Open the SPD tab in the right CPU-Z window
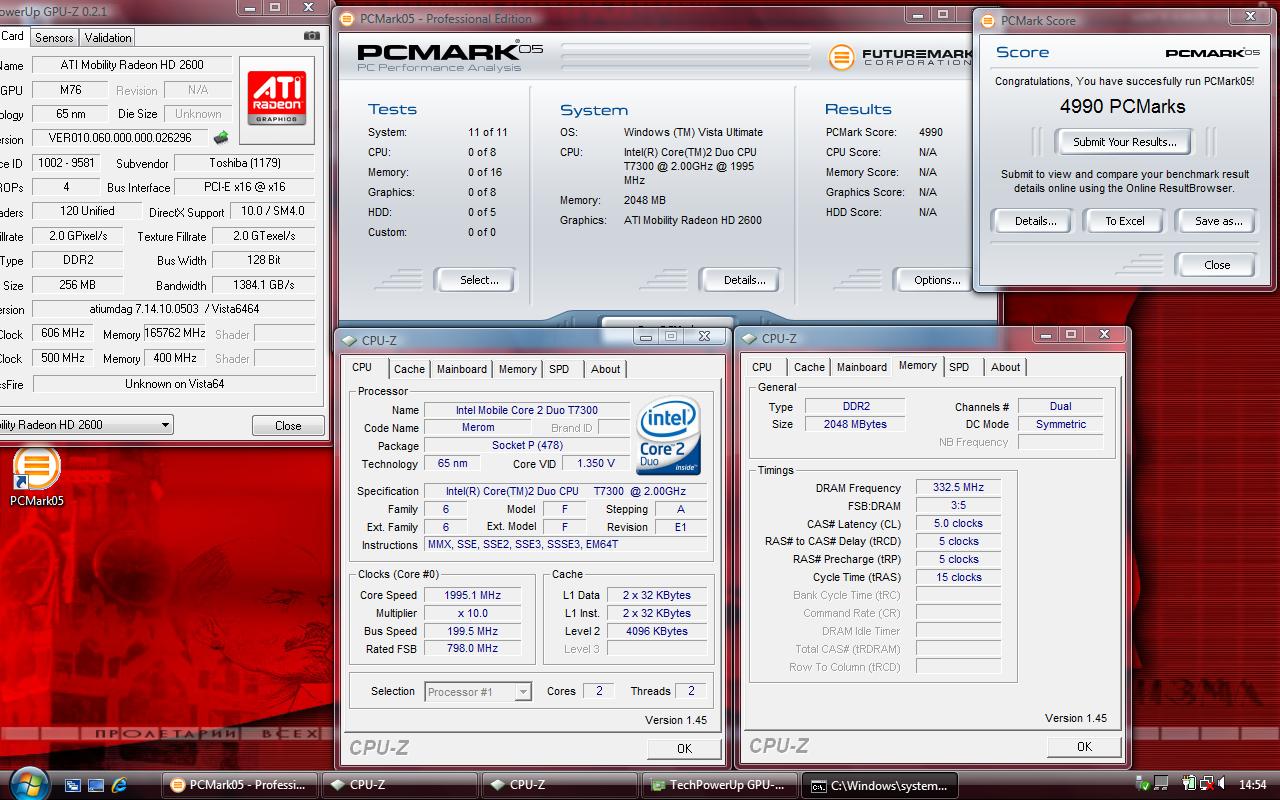The image size is (1280, 800). point(959,367)
